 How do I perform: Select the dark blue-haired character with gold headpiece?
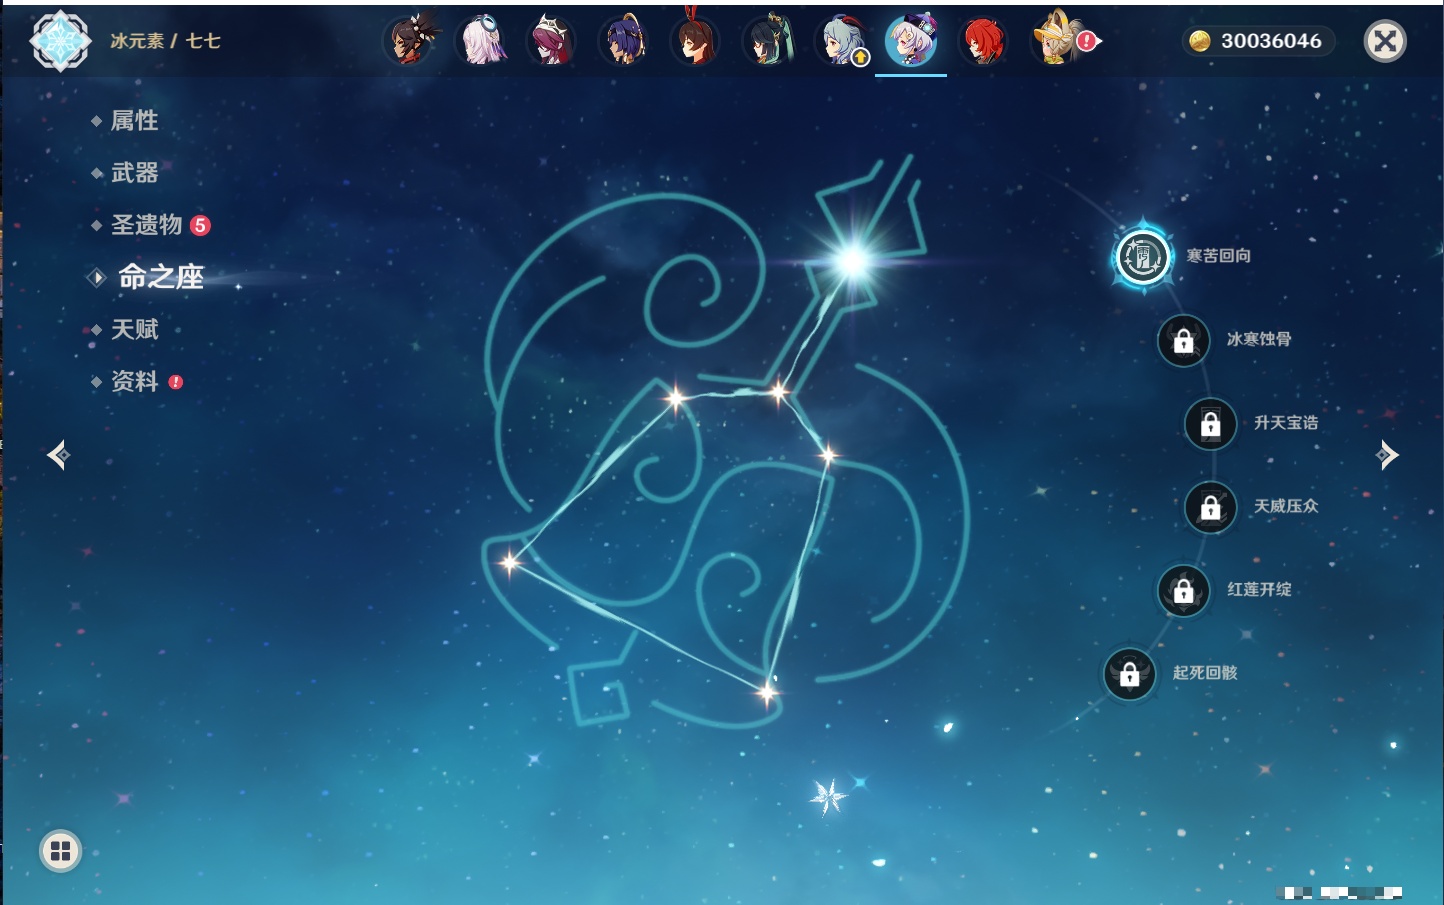tap(625, 41)
